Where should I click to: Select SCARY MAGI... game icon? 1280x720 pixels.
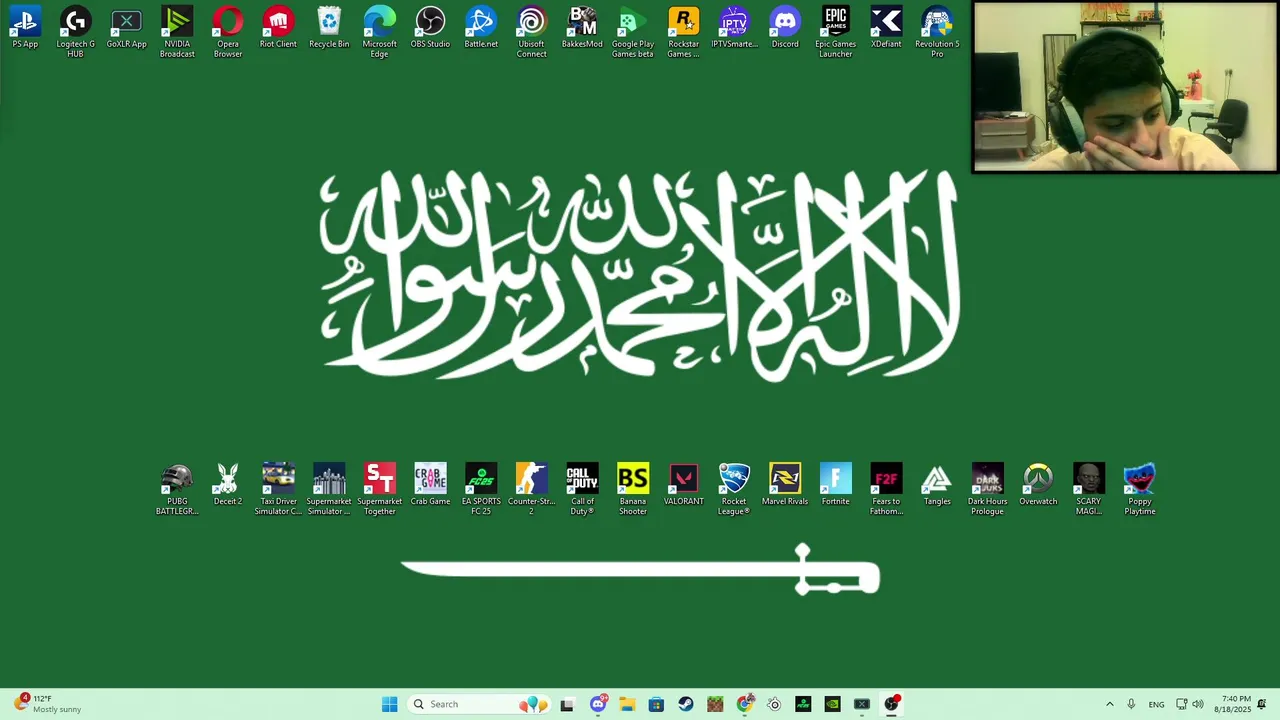(x=1089, y=489)
